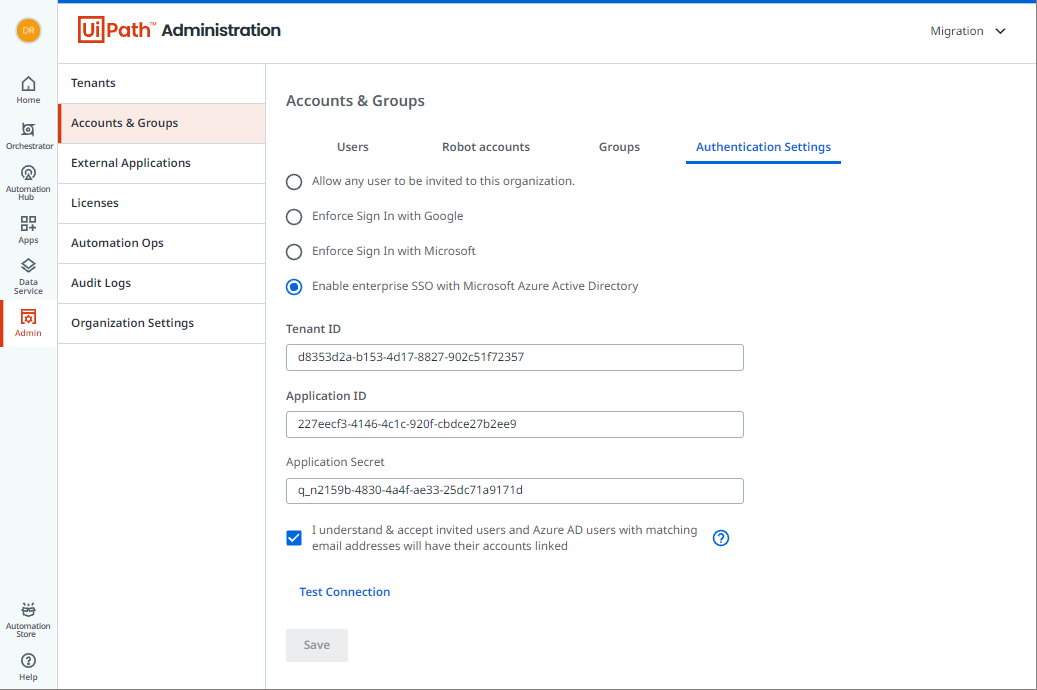Select Enable enterprise SSO with Azure AD
Image resolution: width=1037 pixels, height=690 pixels.
coord(294,287)
